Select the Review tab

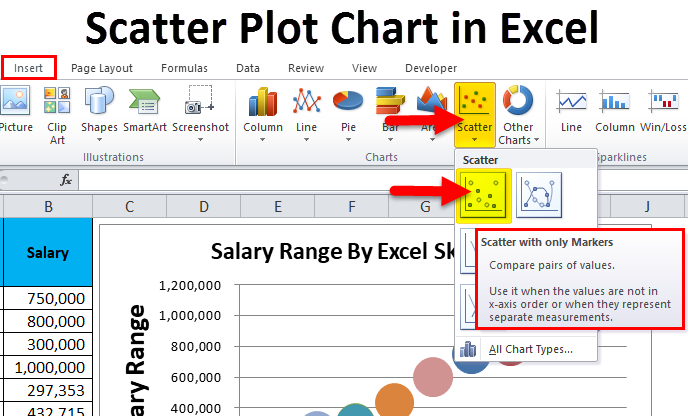[x=306, y=68]
